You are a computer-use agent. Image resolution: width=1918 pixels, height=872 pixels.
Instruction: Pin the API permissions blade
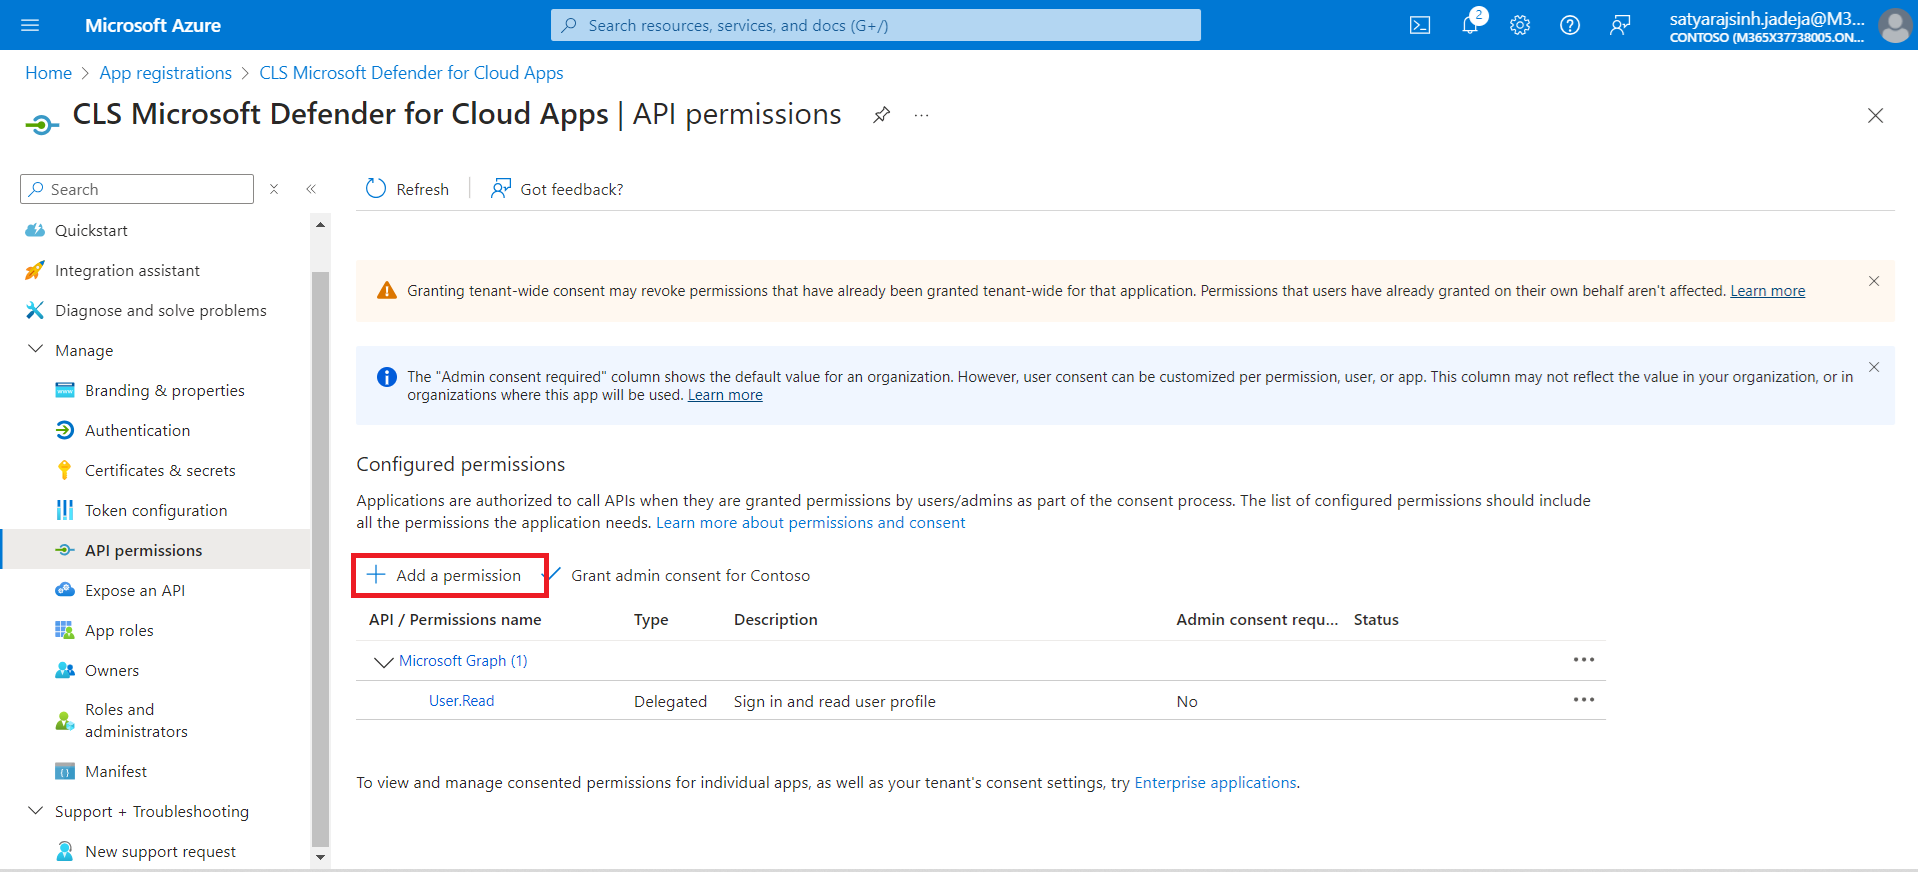(881, 115)
